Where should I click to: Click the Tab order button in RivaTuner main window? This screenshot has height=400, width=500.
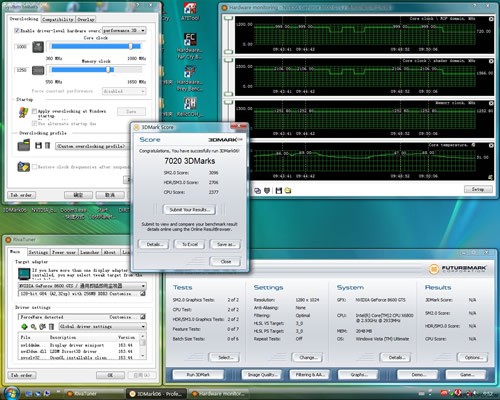click(22, 375)
